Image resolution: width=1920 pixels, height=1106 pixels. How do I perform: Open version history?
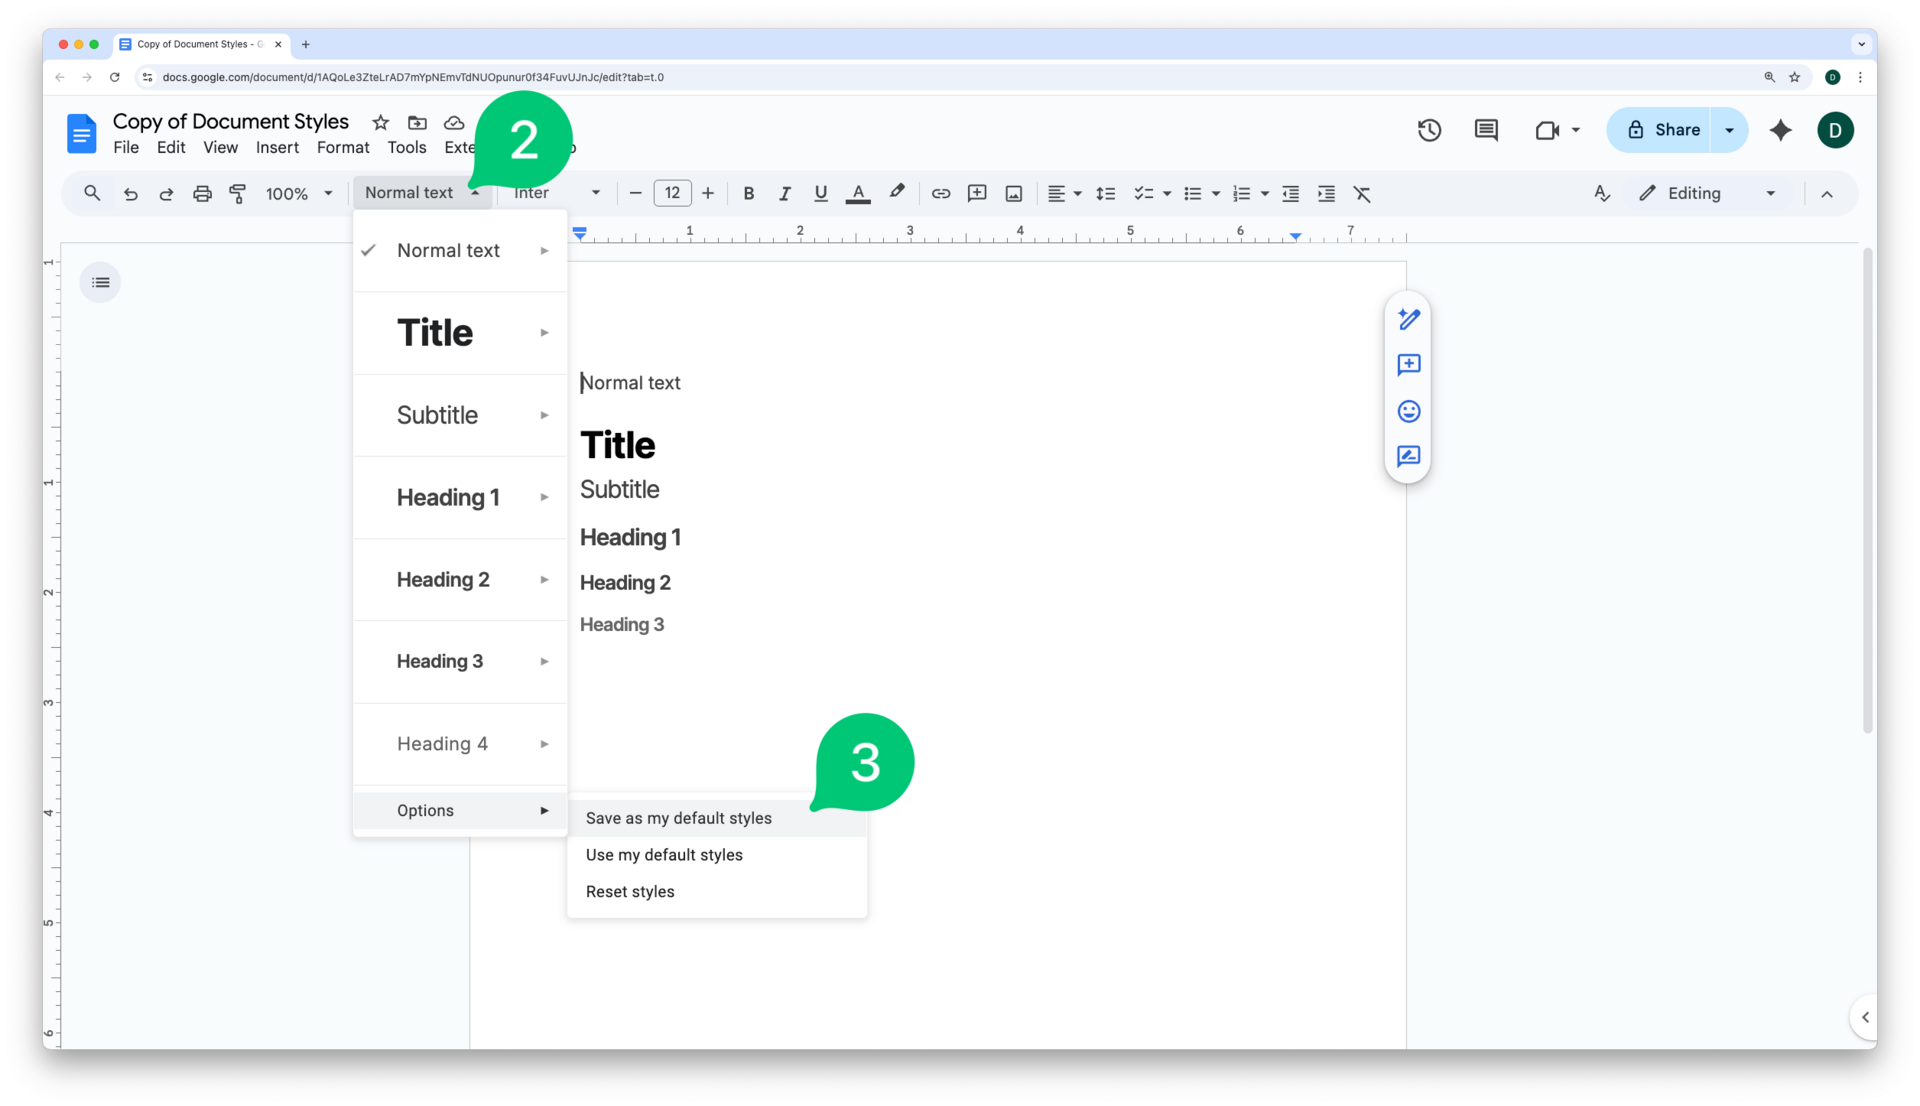[x=1429, y=130]
